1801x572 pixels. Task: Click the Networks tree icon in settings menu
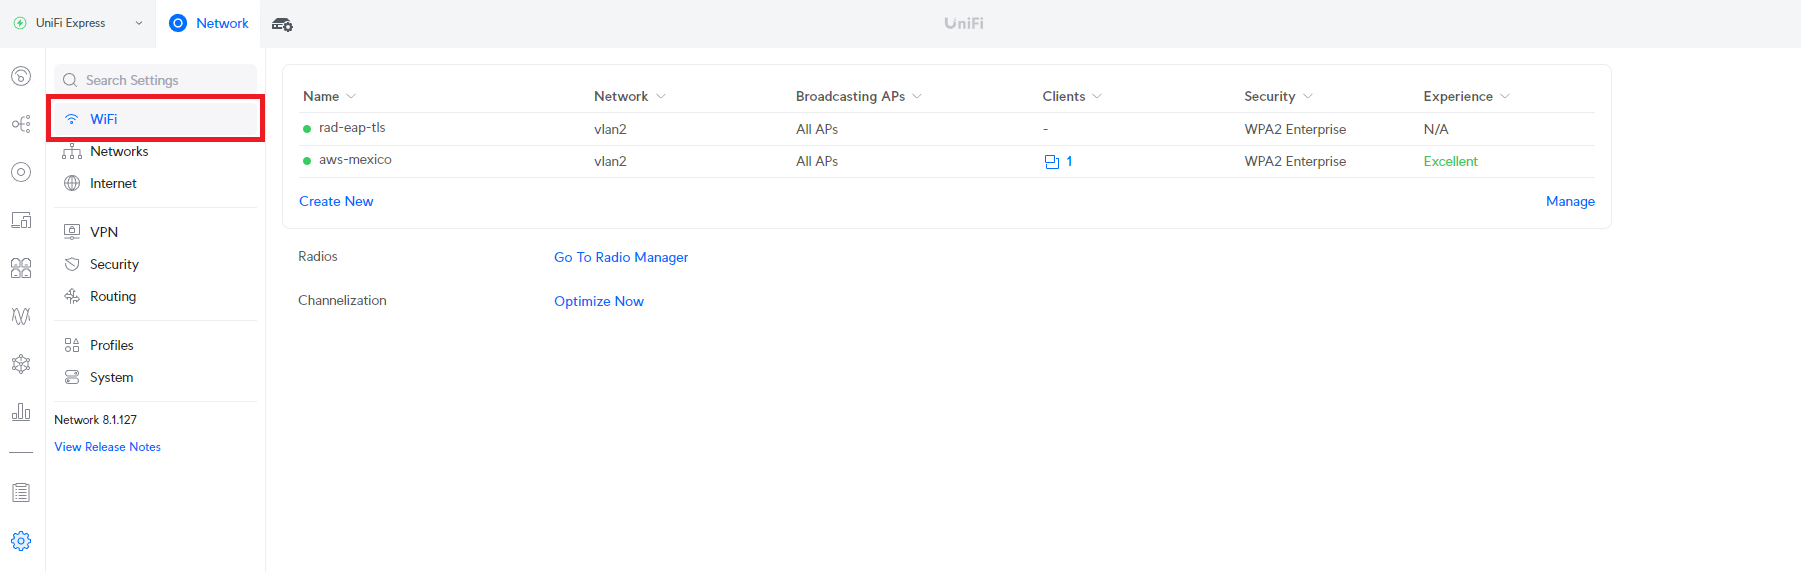pos(72,151)
